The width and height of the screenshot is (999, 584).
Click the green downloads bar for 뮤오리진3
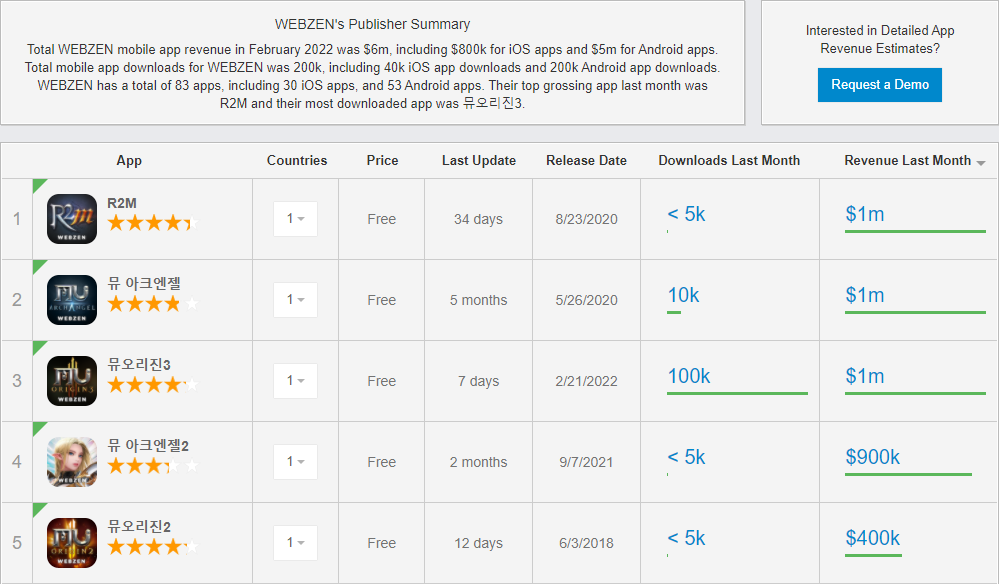737,394
